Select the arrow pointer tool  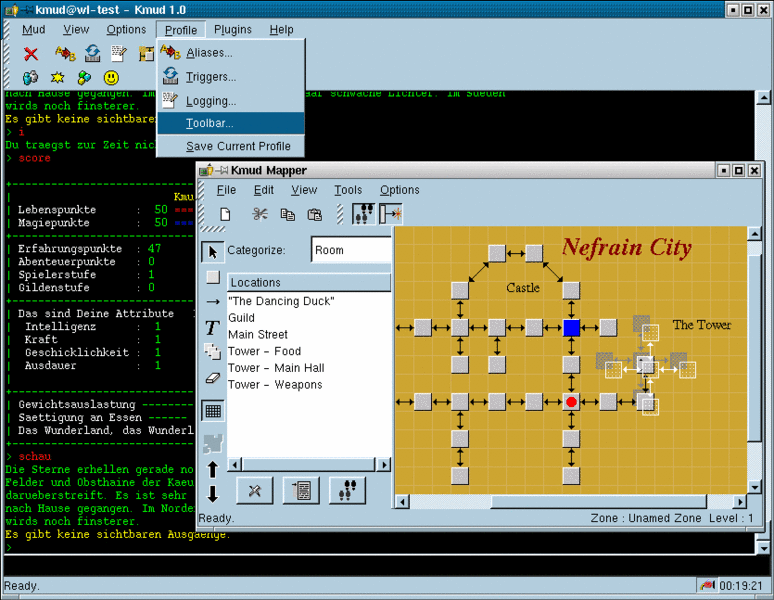(213, 252)
